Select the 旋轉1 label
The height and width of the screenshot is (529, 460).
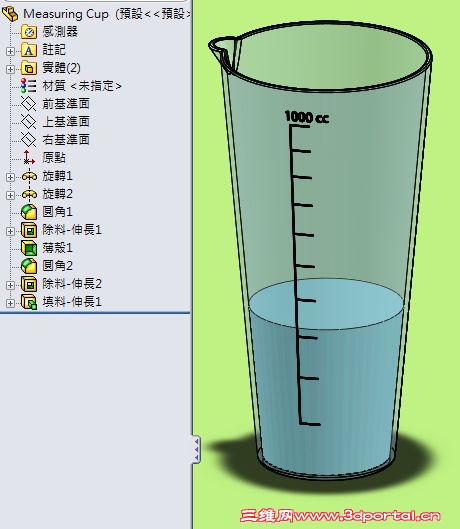tap(57, 176)
